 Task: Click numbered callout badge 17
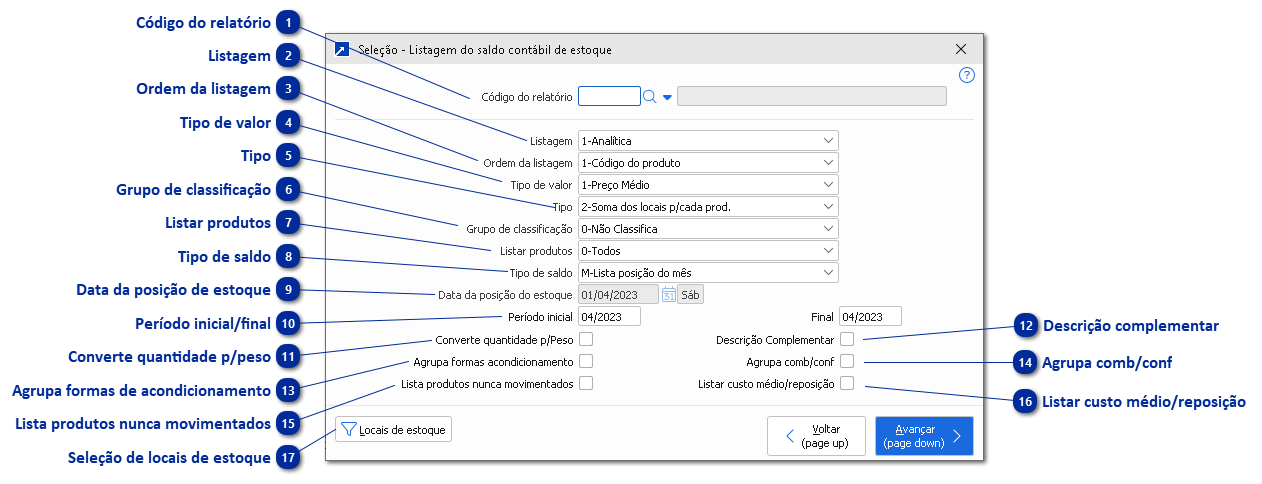pyautogui.click(x=288, y=457)
